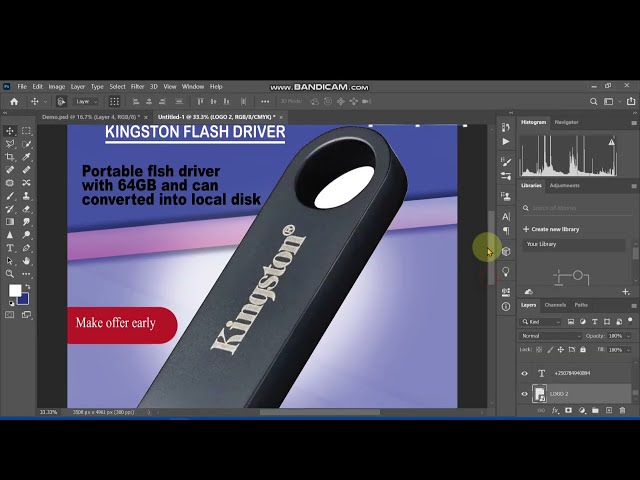640x480 pixels.
Task: Open the Filter menu
Action: pos(138,87)
